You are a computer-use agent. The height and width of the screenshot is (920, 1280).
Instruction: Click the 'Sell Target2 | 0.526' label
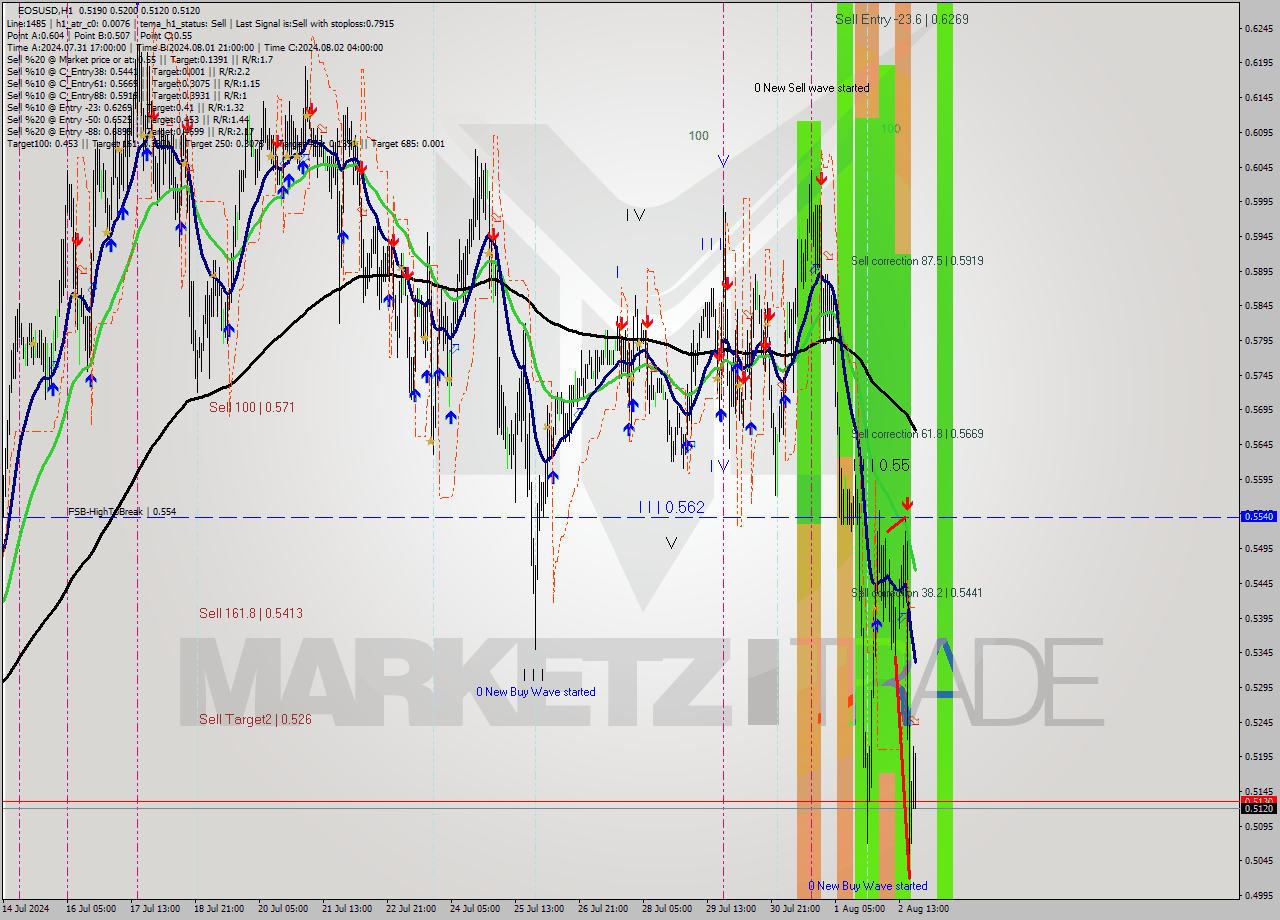255,720
